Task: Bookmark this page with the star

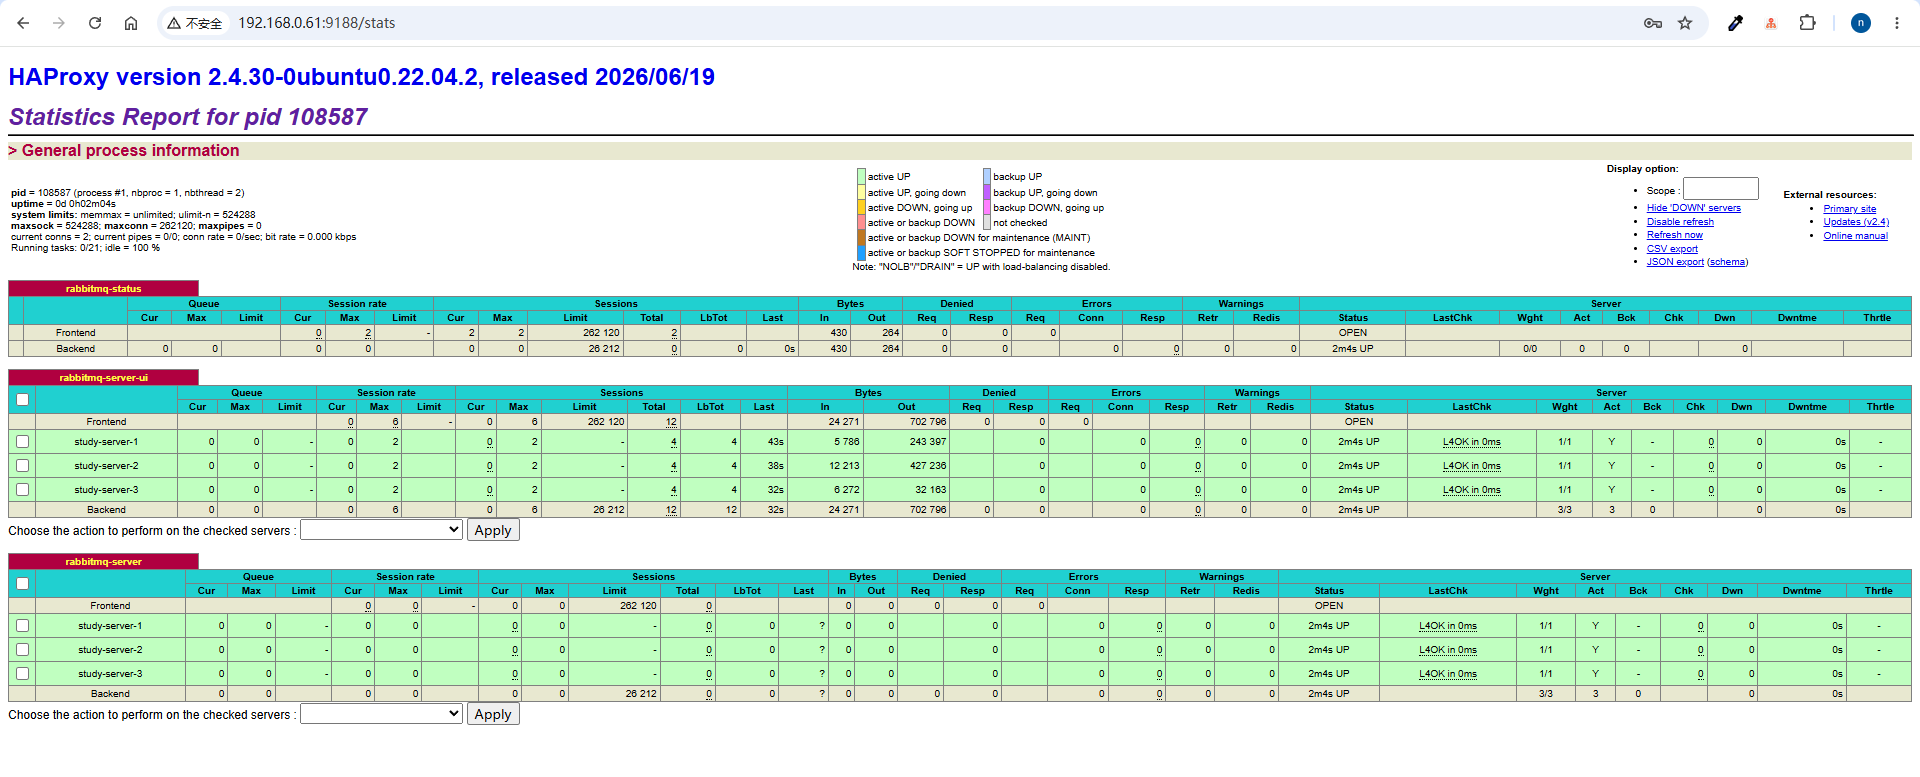Action: (x=1685, y=23)
